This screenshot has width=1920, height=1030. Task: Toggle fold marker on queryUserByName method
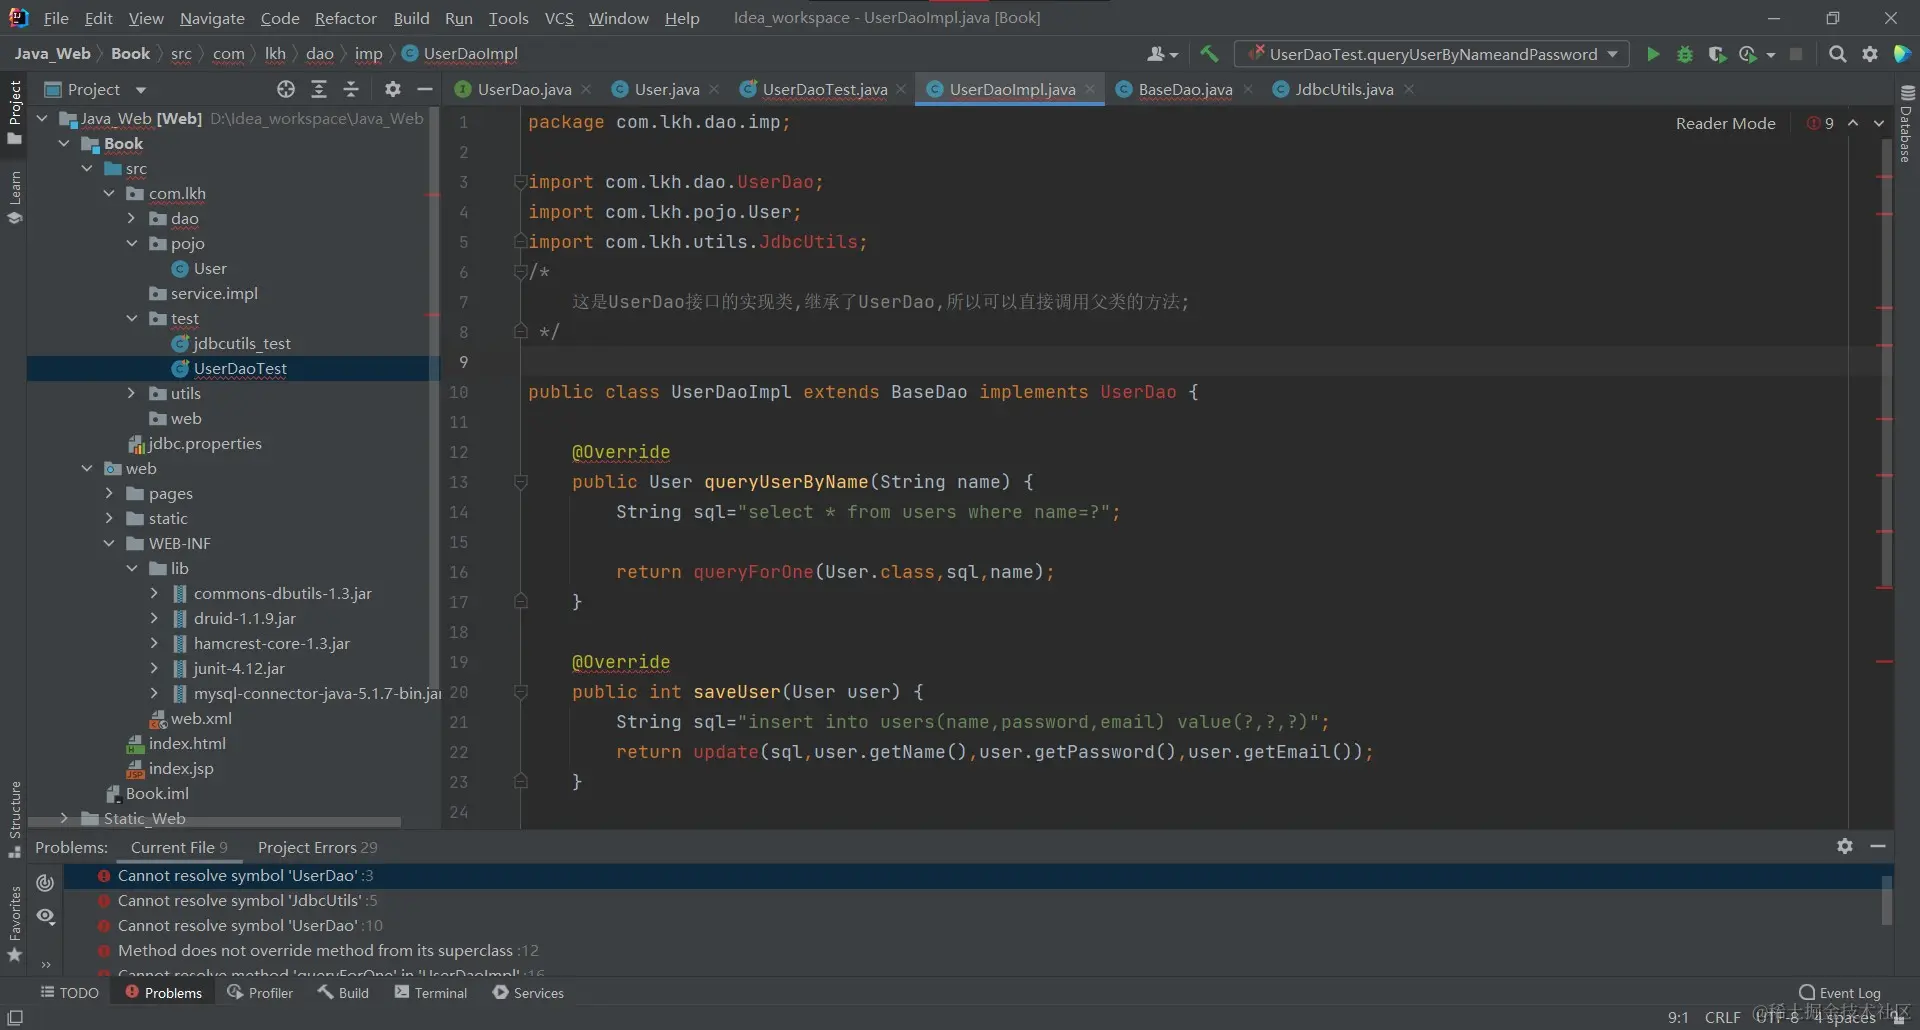click(x=520, y=482)
